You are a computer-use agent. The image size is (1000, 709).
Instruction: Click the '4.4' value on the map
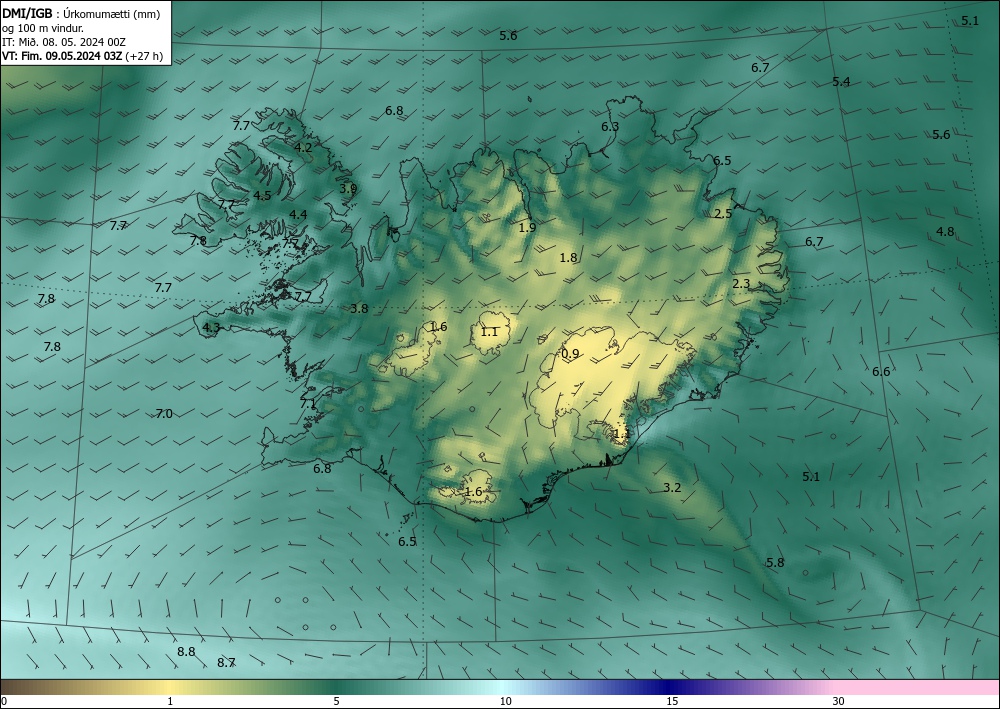pos(298,214)
